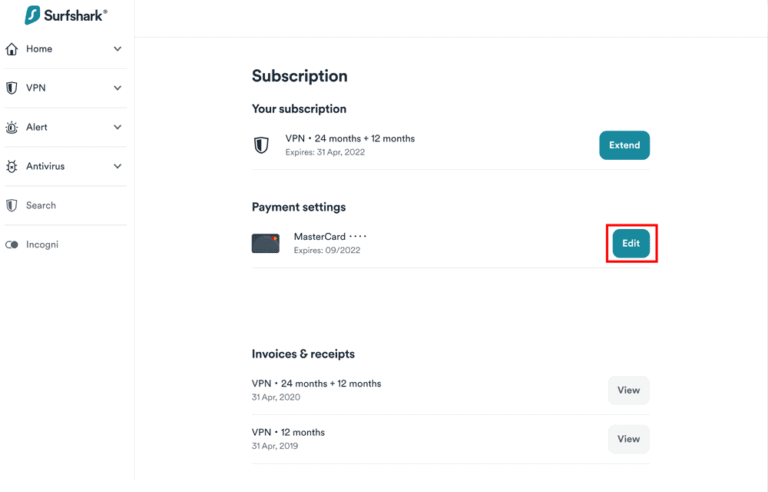The image size is (768, 492).
Task: View the VPN 12 months invoice
Action: [x=628, y=439]
